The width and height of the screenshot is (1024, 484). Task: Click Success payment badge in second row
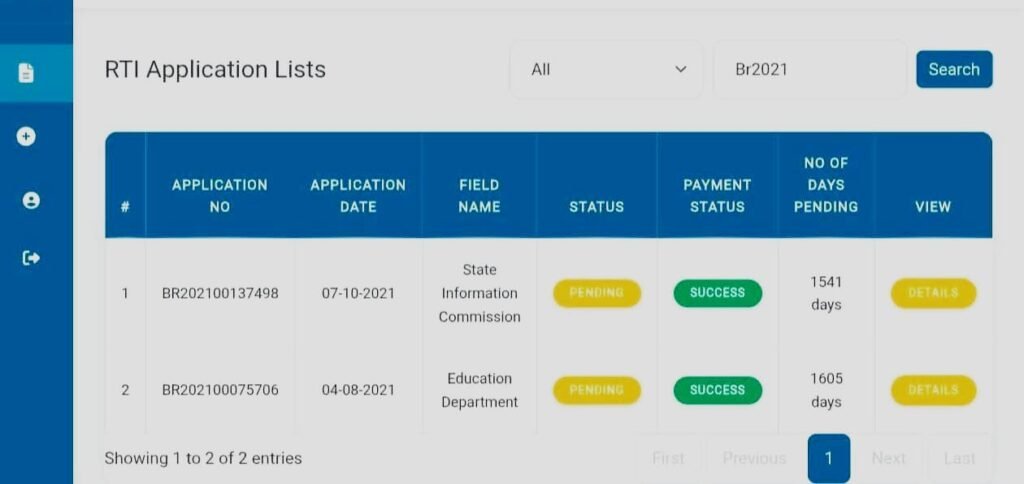pos(717,390)
